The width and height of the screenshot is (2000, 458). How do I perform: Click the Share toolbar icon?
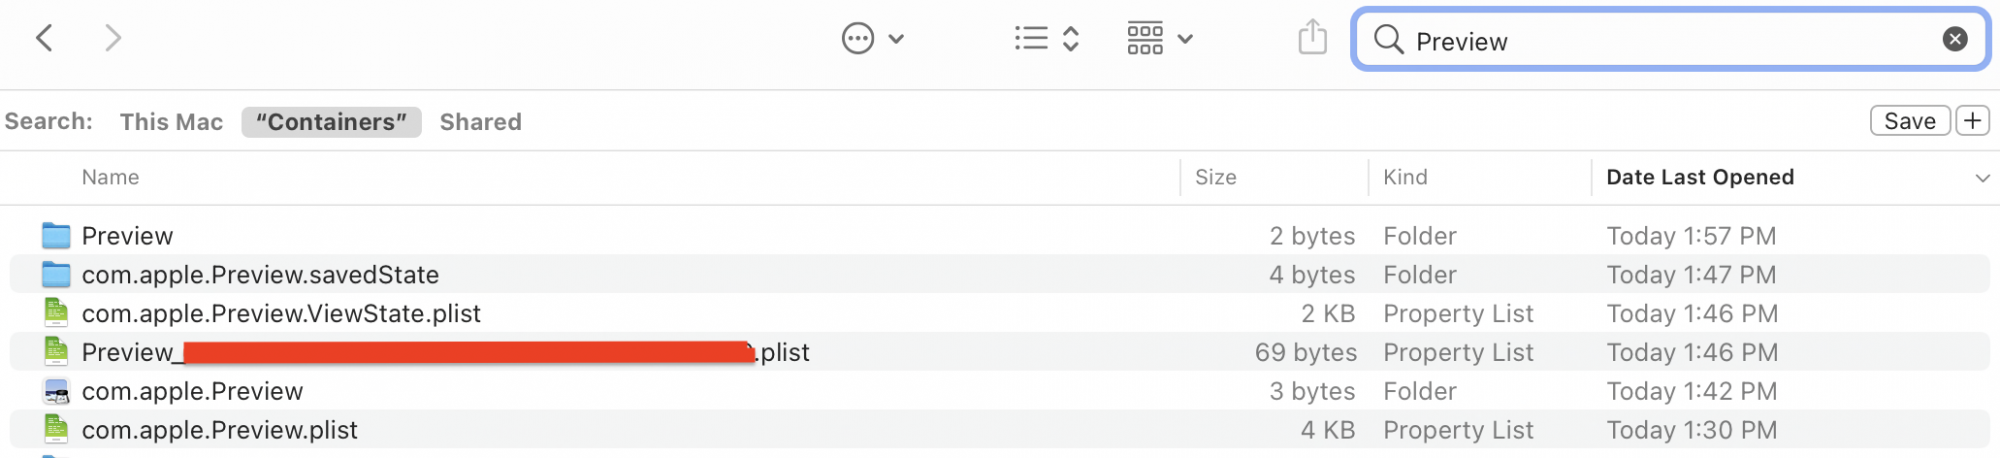tap(1312, 38)
